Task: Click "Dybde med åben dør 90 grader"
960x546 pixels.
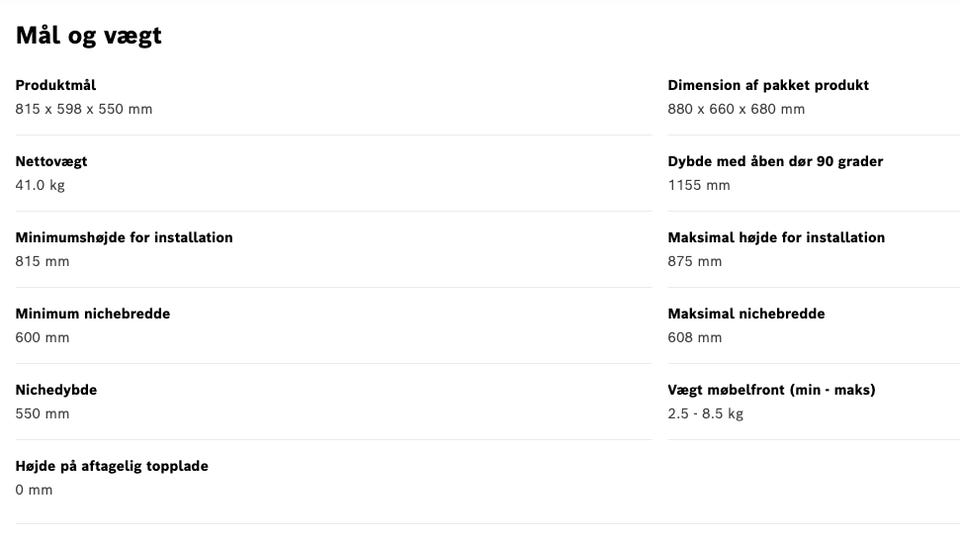Action: [775, 161]
